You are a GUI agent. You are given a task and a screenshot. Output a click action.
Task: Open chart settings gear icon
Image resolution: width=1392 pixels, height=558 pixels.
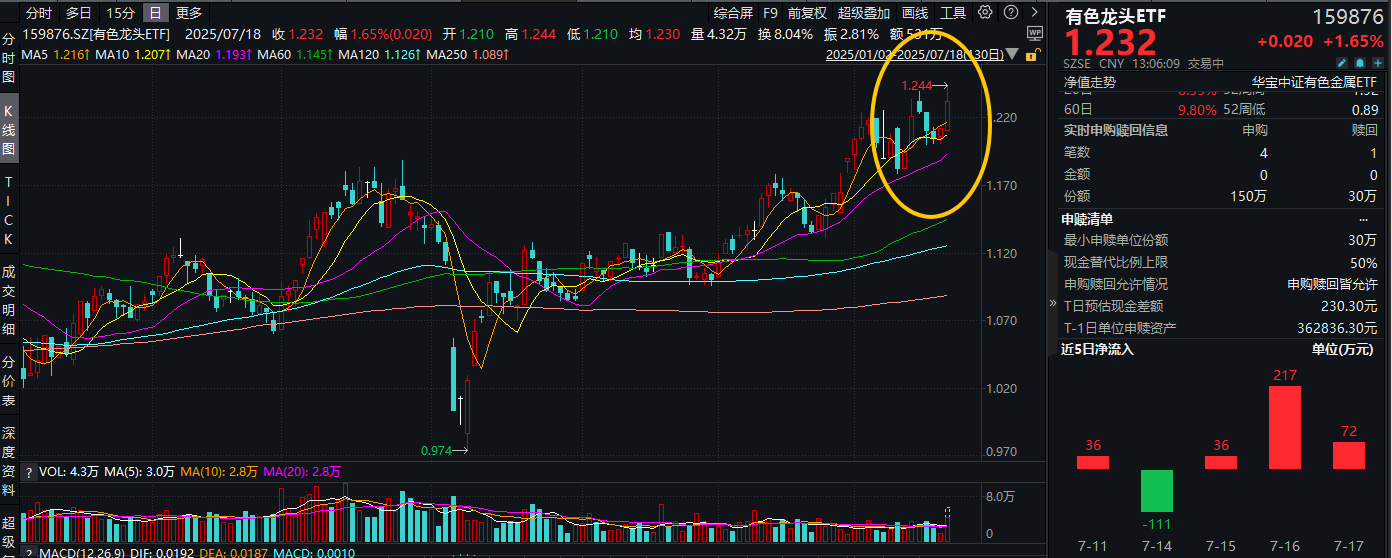click(x=985, y=13)
